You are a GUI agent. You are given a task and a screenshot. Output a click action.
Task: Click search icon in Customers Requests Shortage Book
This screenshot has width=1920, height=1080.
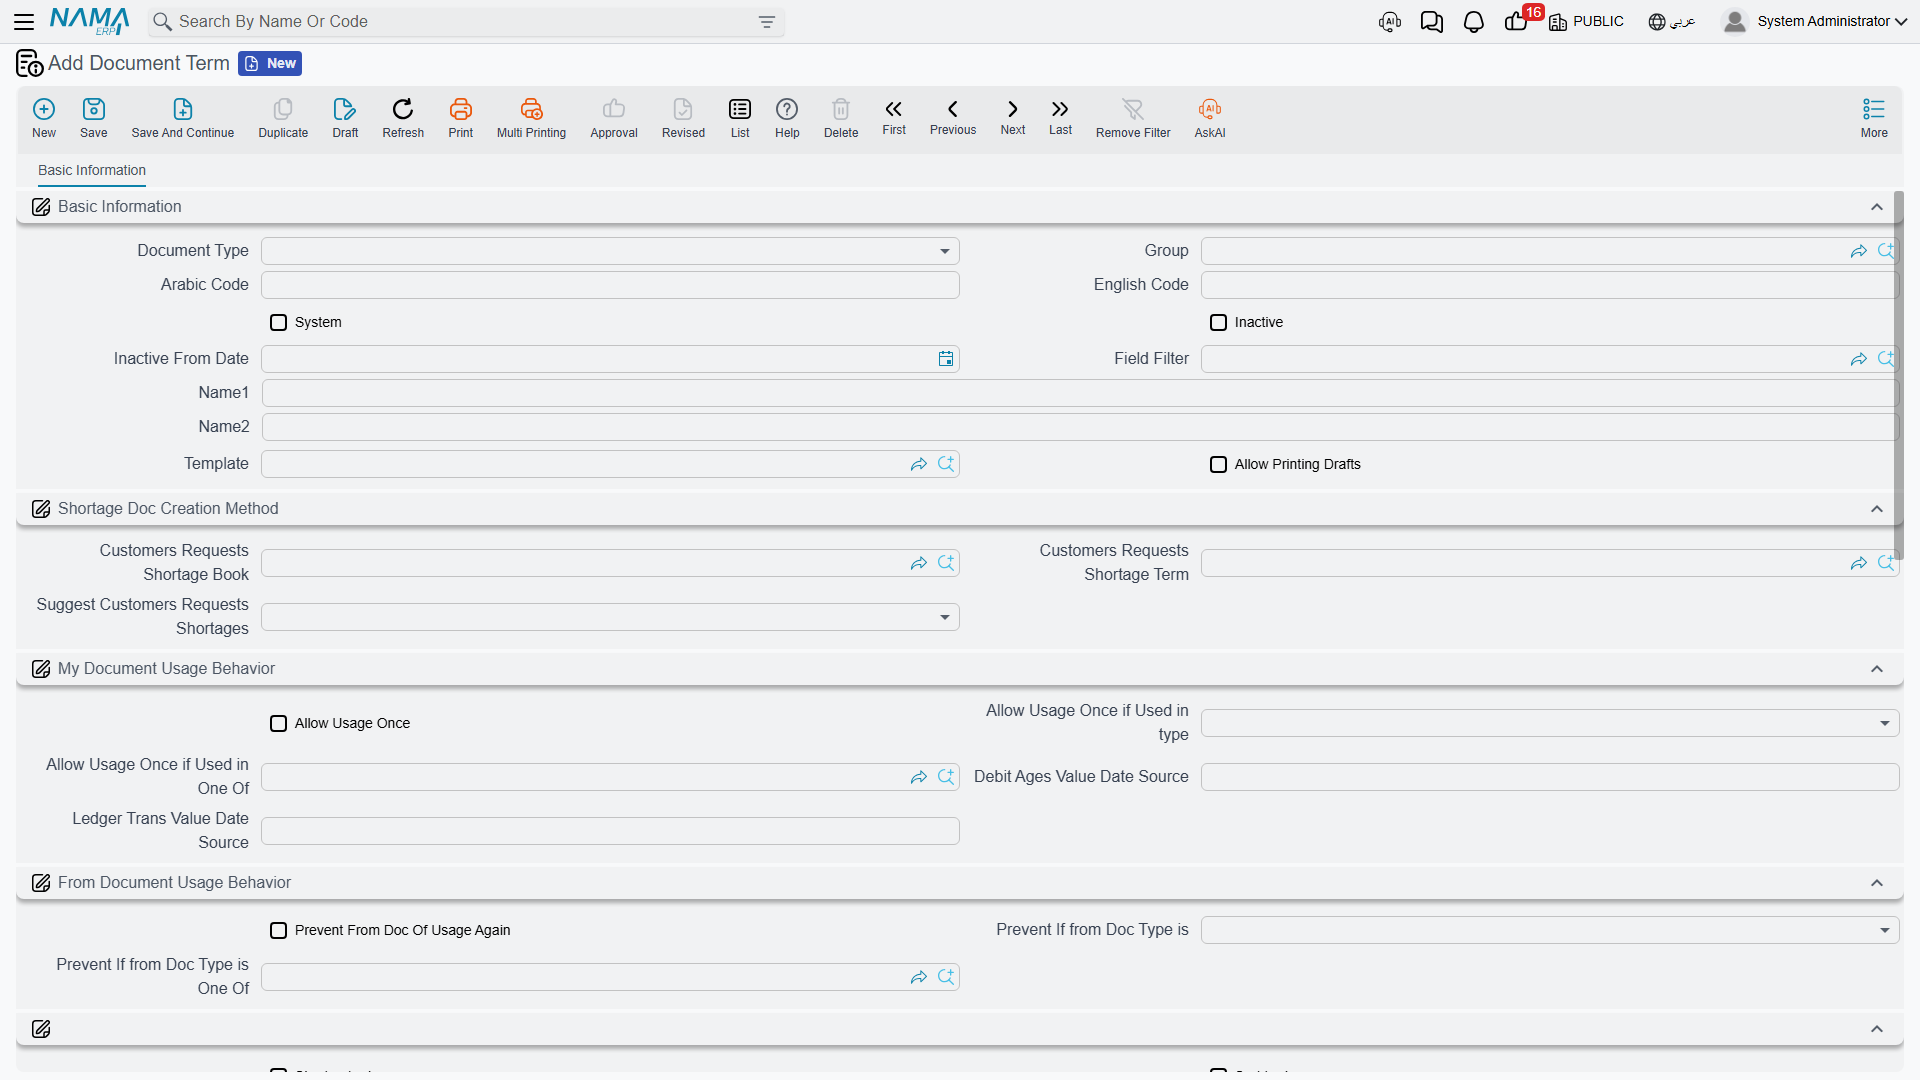click(x=946, y=563)
